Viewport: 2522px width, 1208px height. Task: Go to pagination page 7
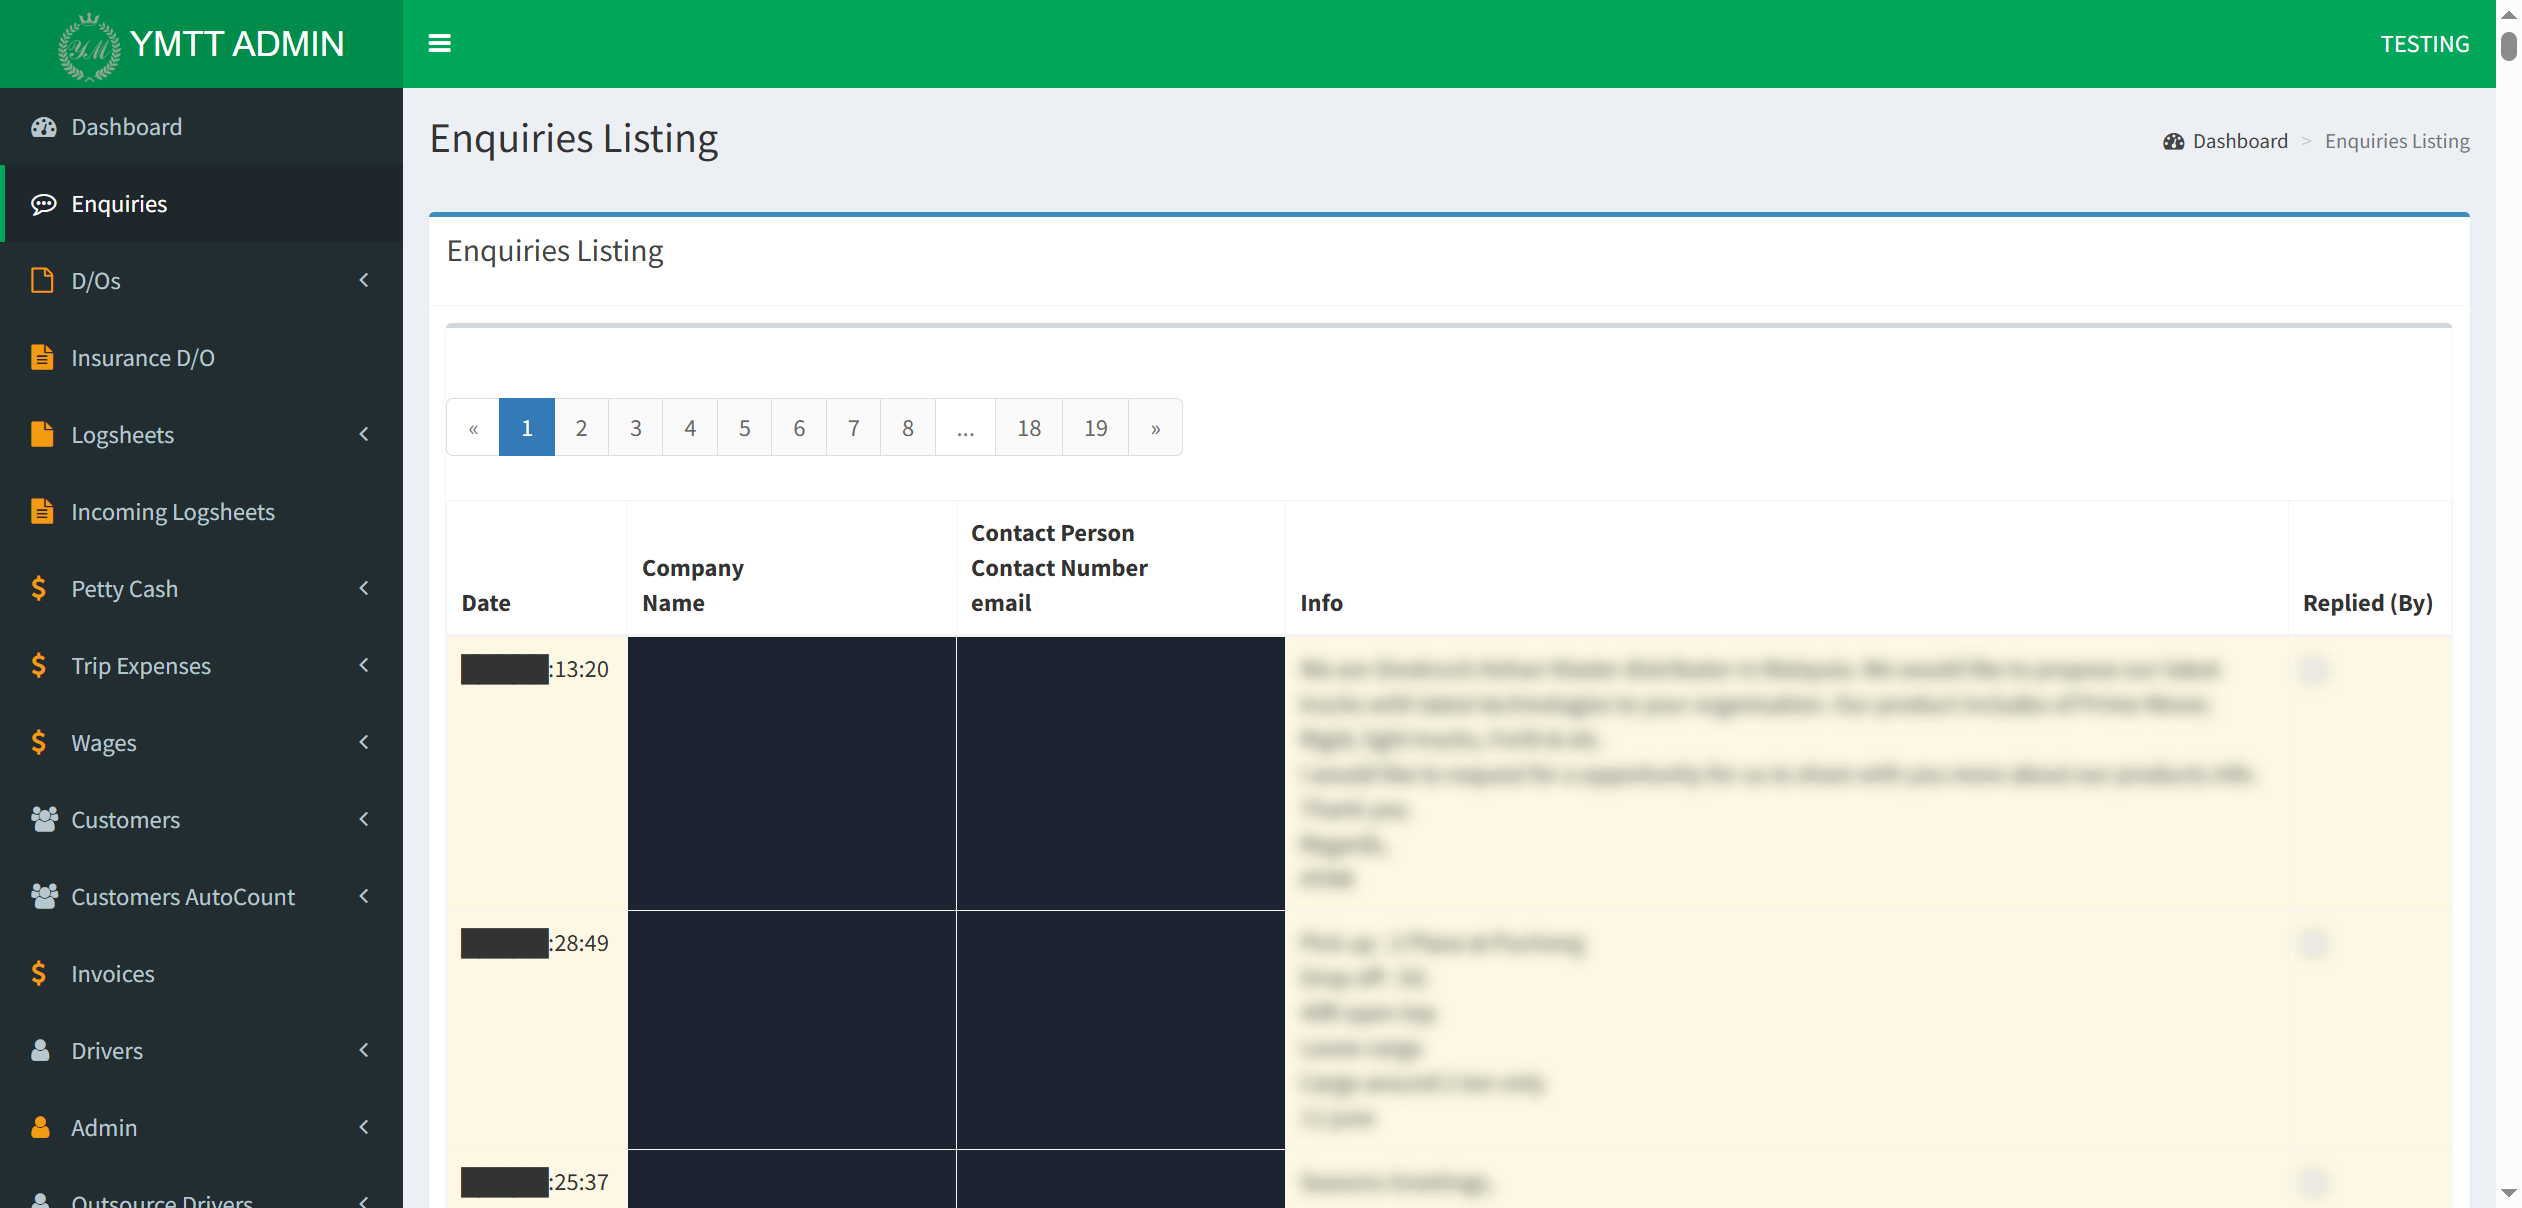[853, 428]
